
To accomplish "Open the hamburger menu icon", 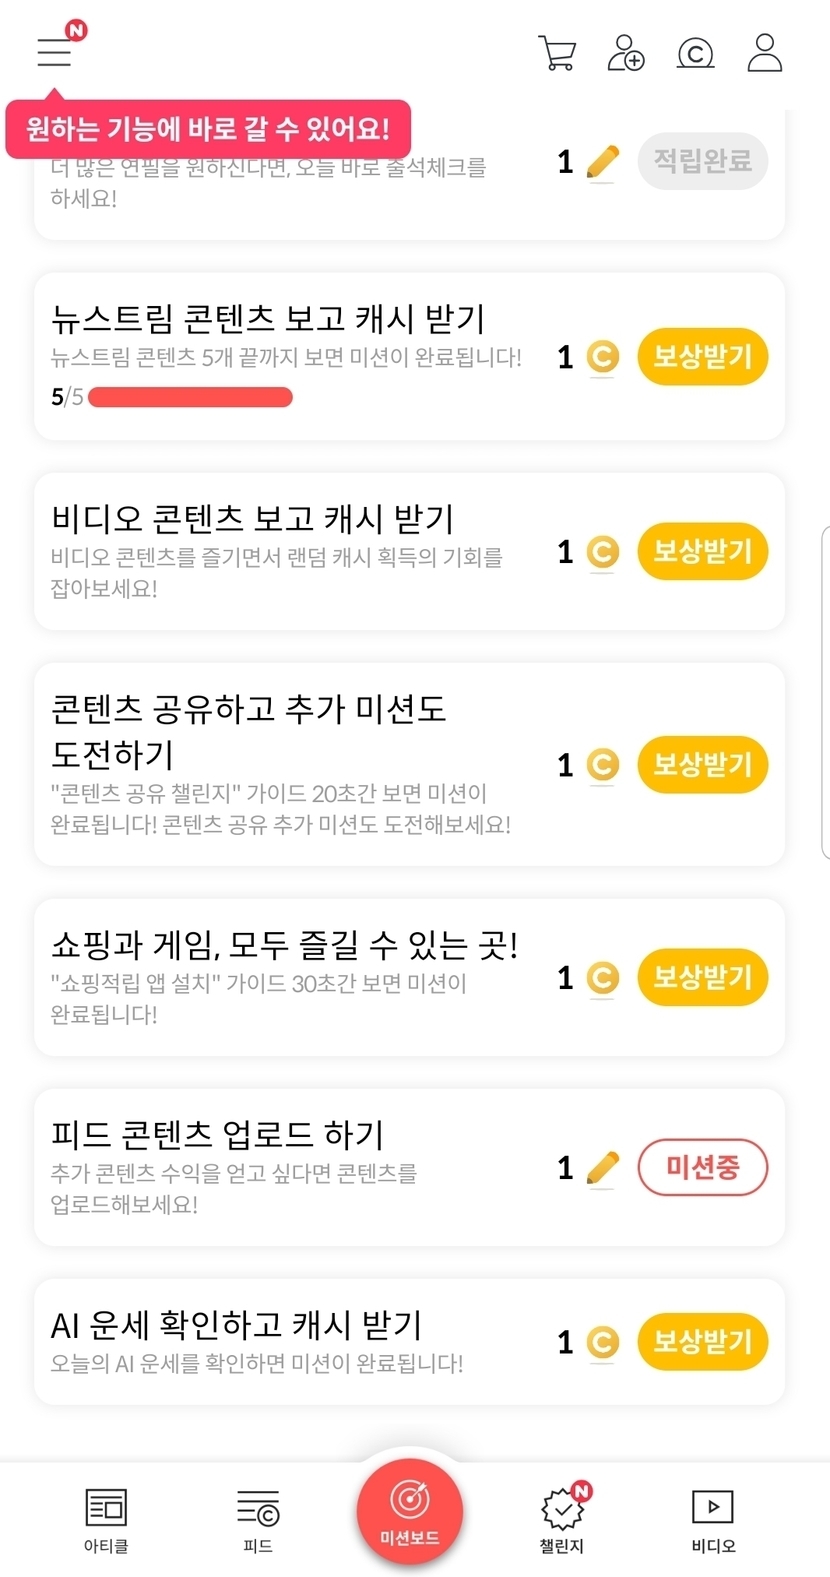I will (x=55, y=51).
